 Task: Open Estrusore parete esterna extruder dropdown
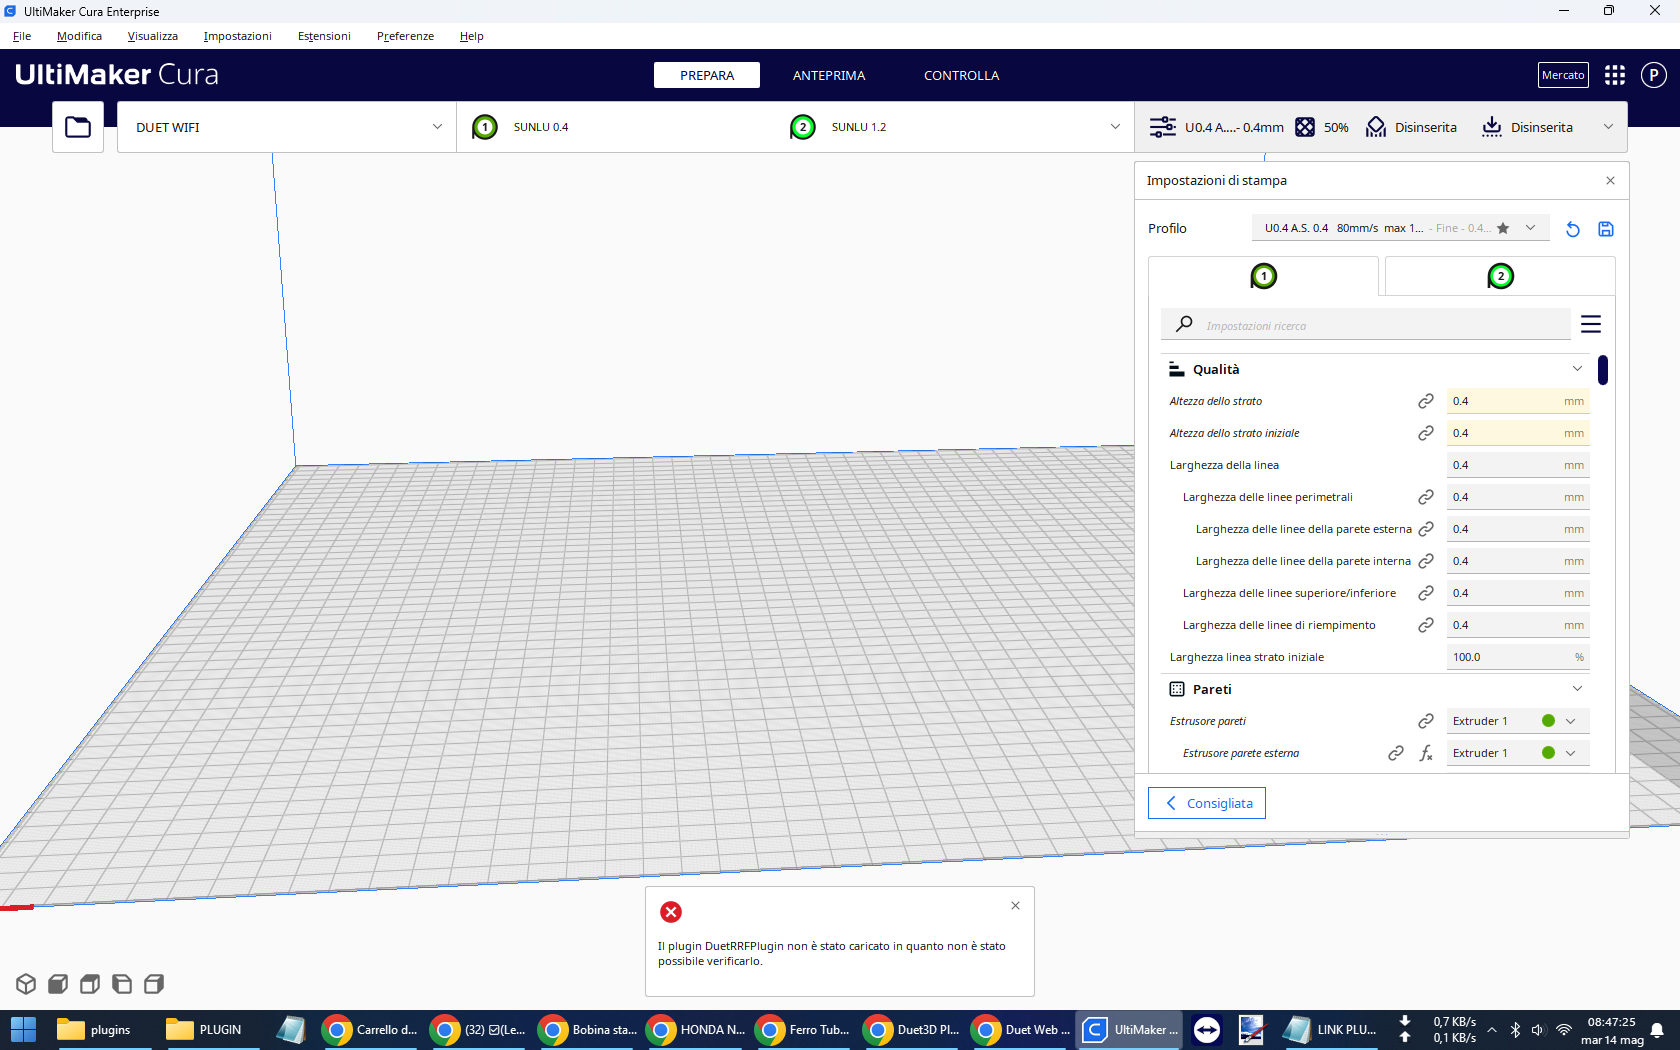pos(1517,753)
